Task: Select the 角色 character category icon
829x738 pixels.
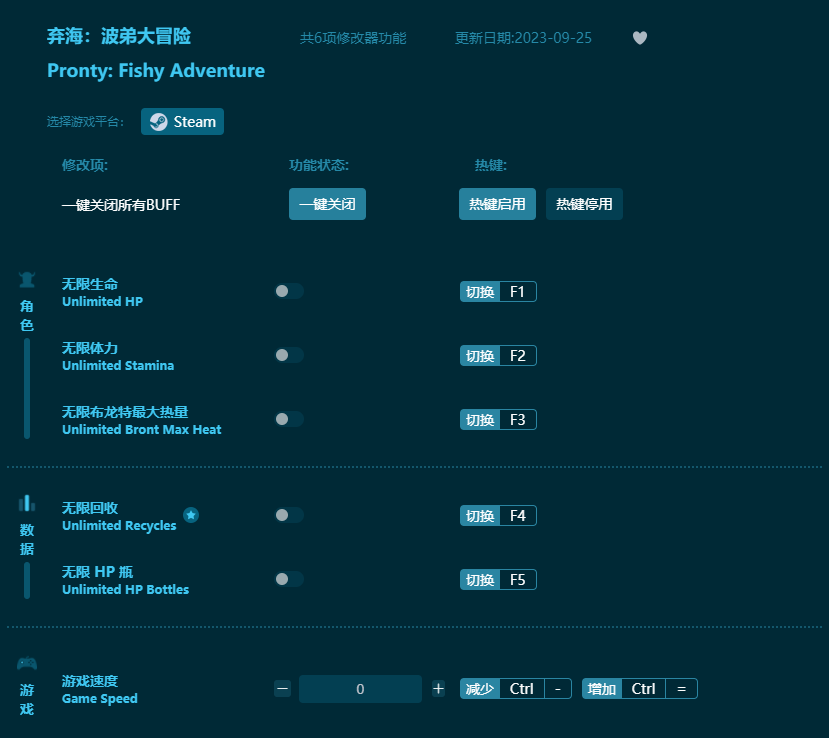Action: pyautogui.click(x=26, y=279)
